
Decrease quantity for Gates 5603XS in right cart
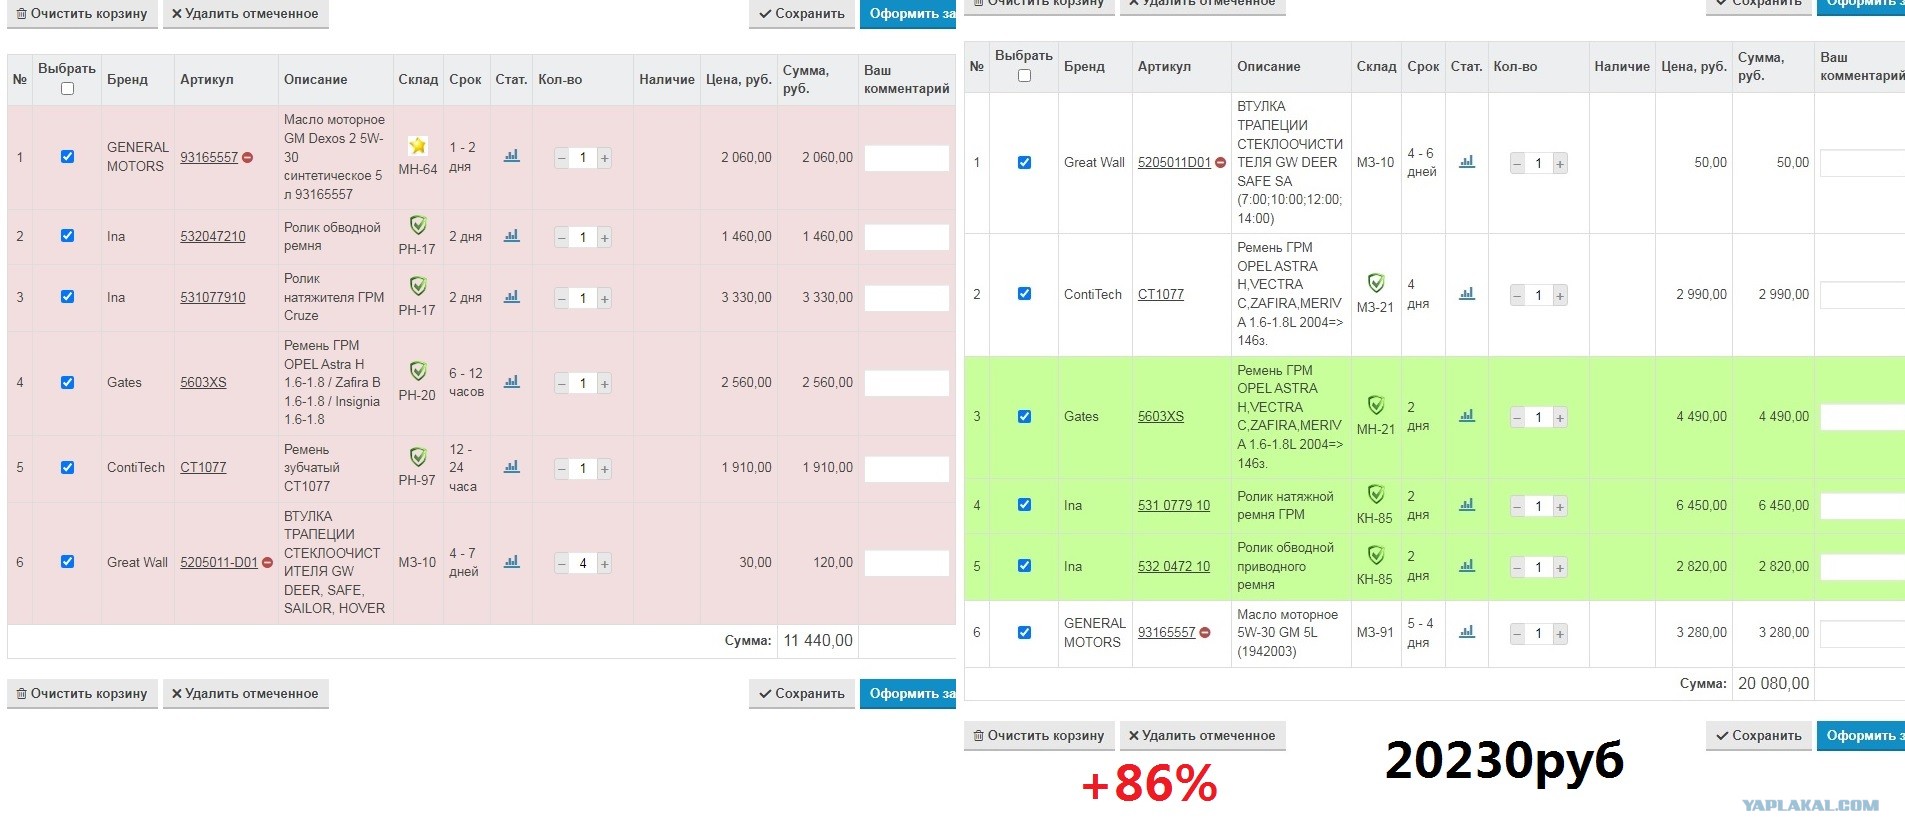tap(1518, 418)
